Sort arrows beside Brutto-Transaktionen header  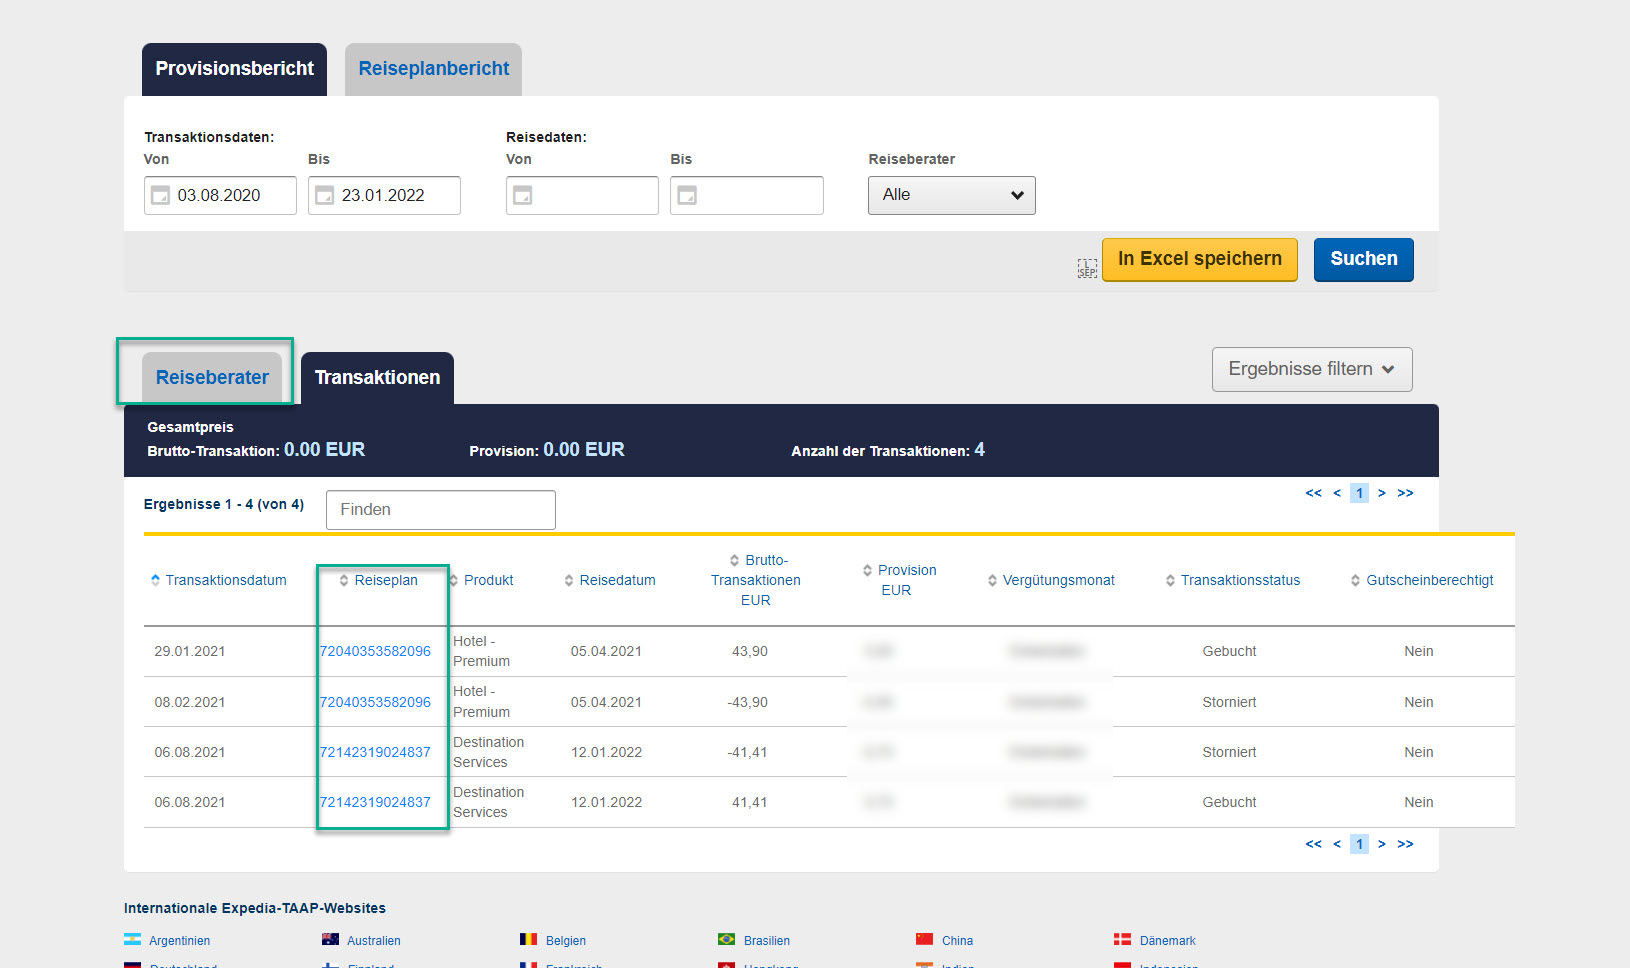[x=735, y=560]
